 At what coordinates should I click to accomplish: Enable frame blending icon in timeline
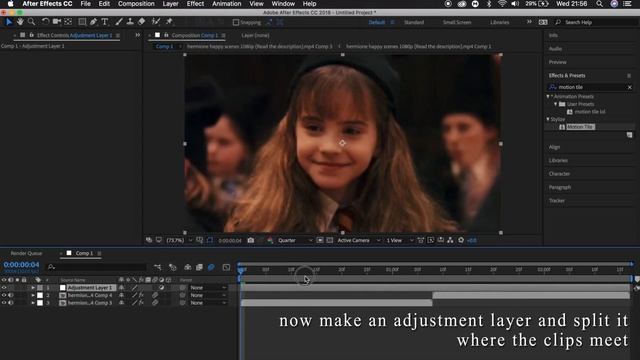coord(199,267)
